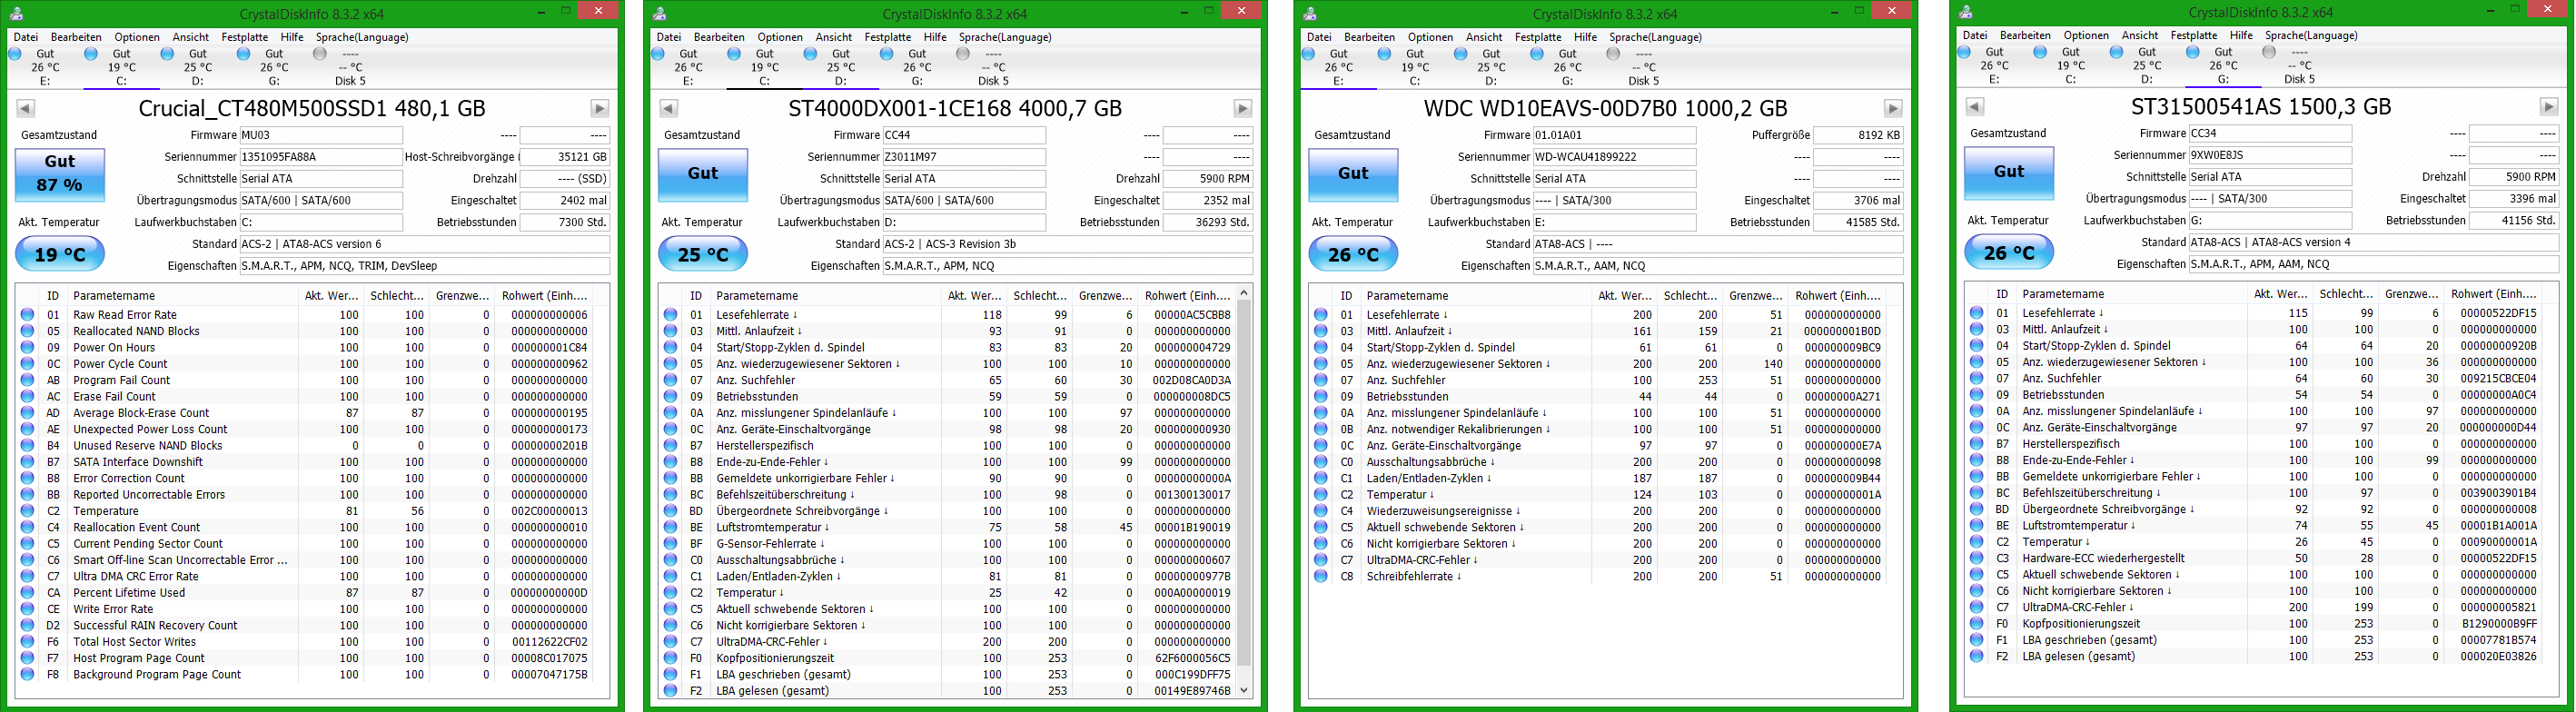Click Betriebsstunden field 41156 Std.
2576x712 pixels.
tap(2514, 220)
